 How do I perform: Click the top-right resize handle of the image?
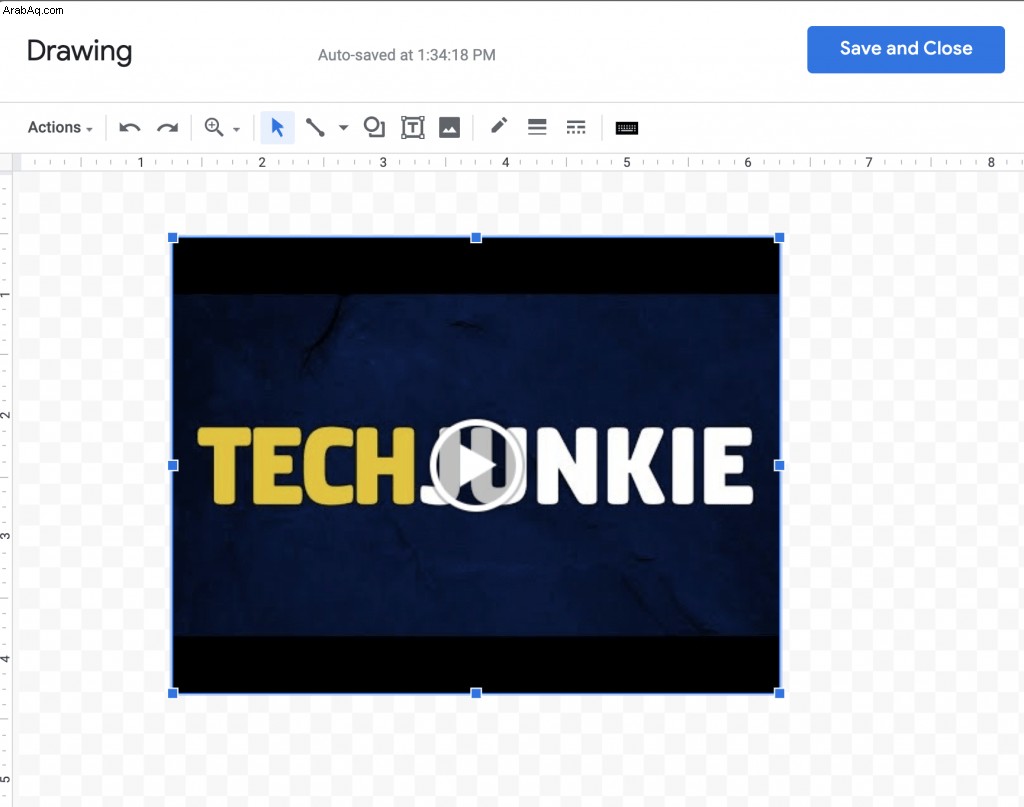coord(779,238)
